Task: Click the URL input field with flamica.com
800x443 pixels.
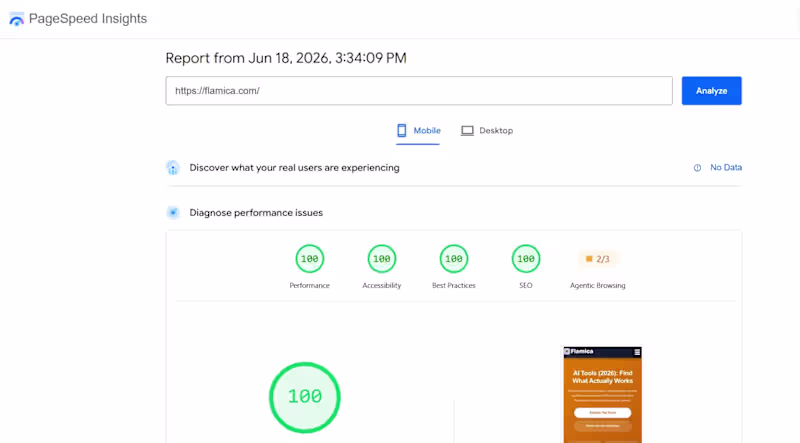Action: click(x=419, y=91)
